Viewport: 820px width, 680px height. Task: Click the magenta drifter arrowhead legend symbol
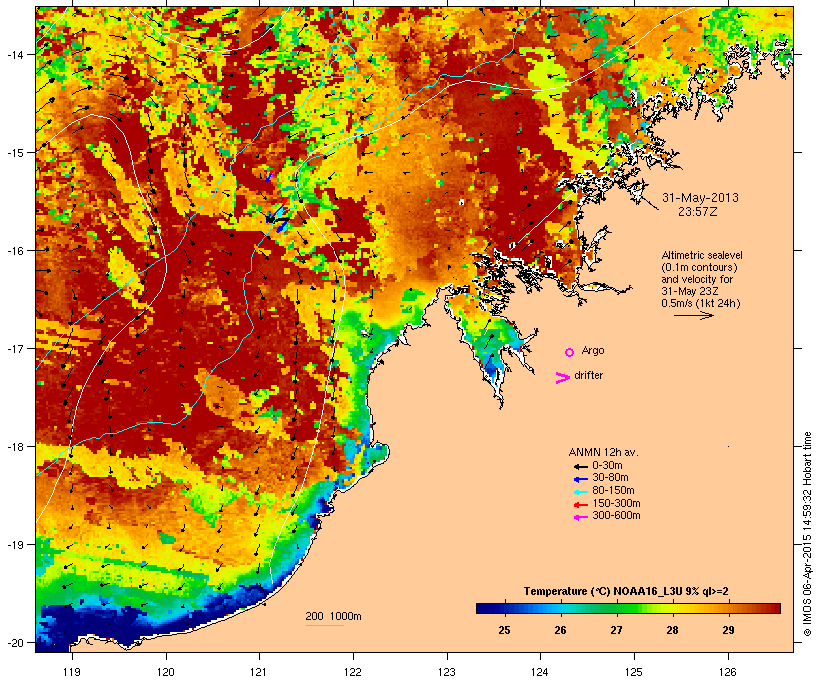coord(562,378)
